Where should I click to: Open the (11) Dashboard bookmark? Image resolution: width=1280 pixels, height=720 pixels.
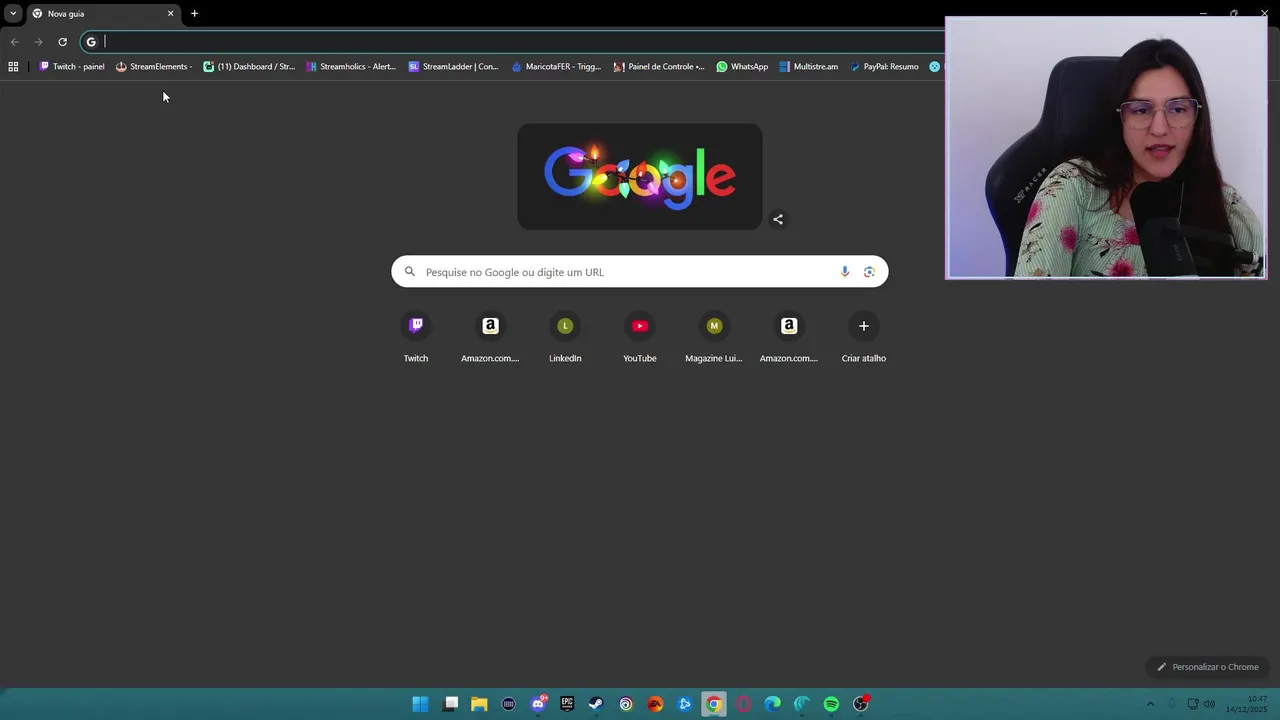249,67
